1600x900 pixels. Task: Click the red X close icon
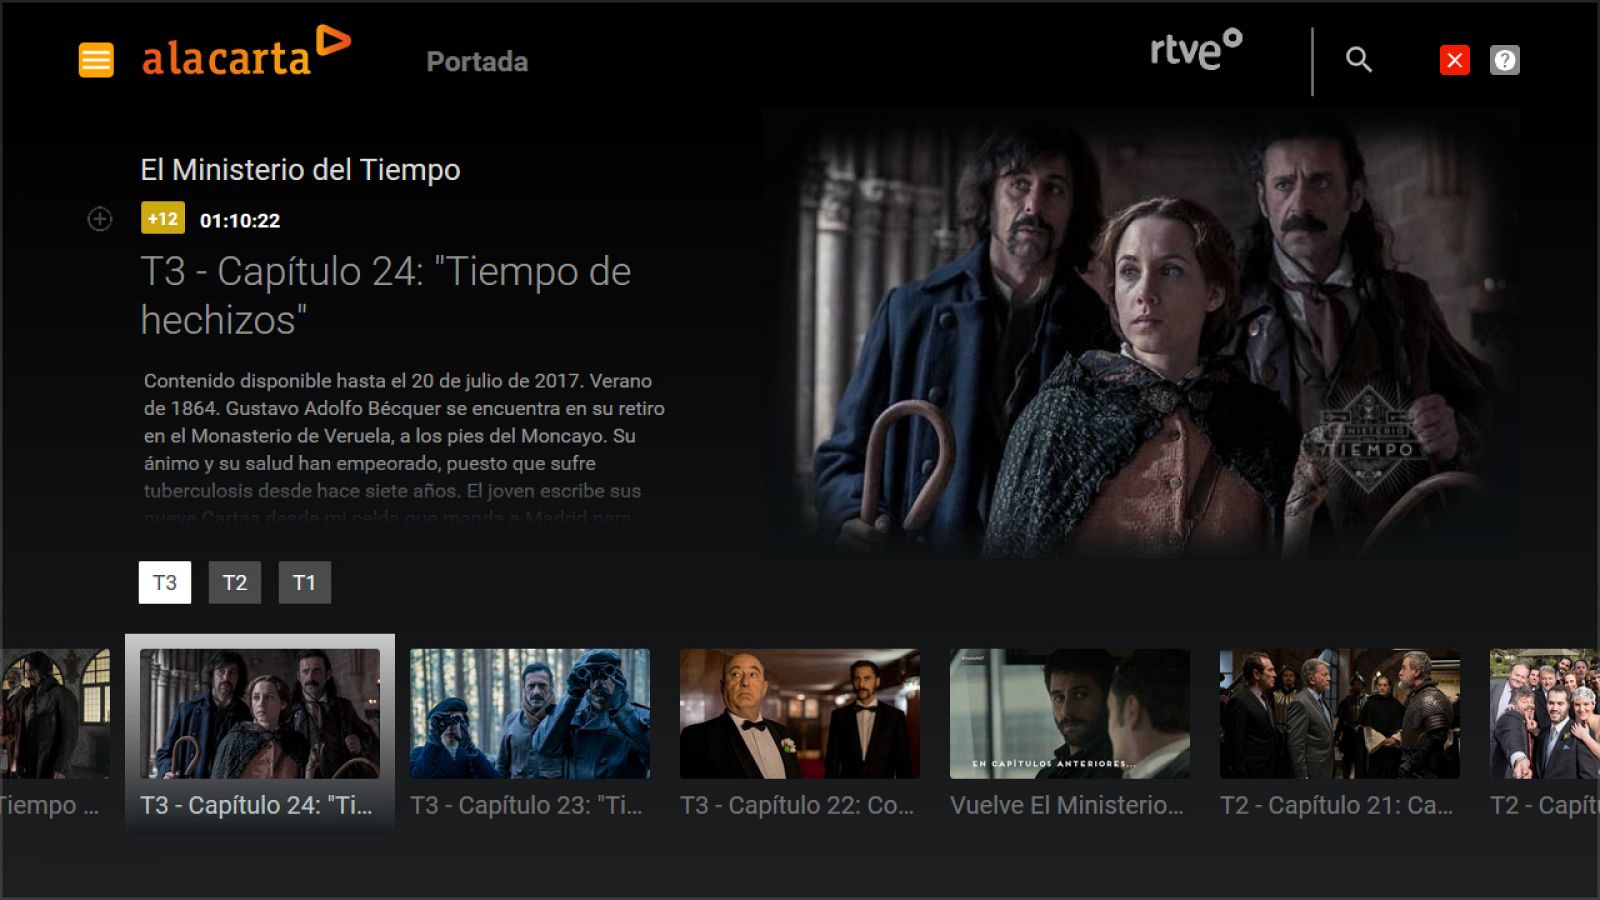pos(1454,60)
